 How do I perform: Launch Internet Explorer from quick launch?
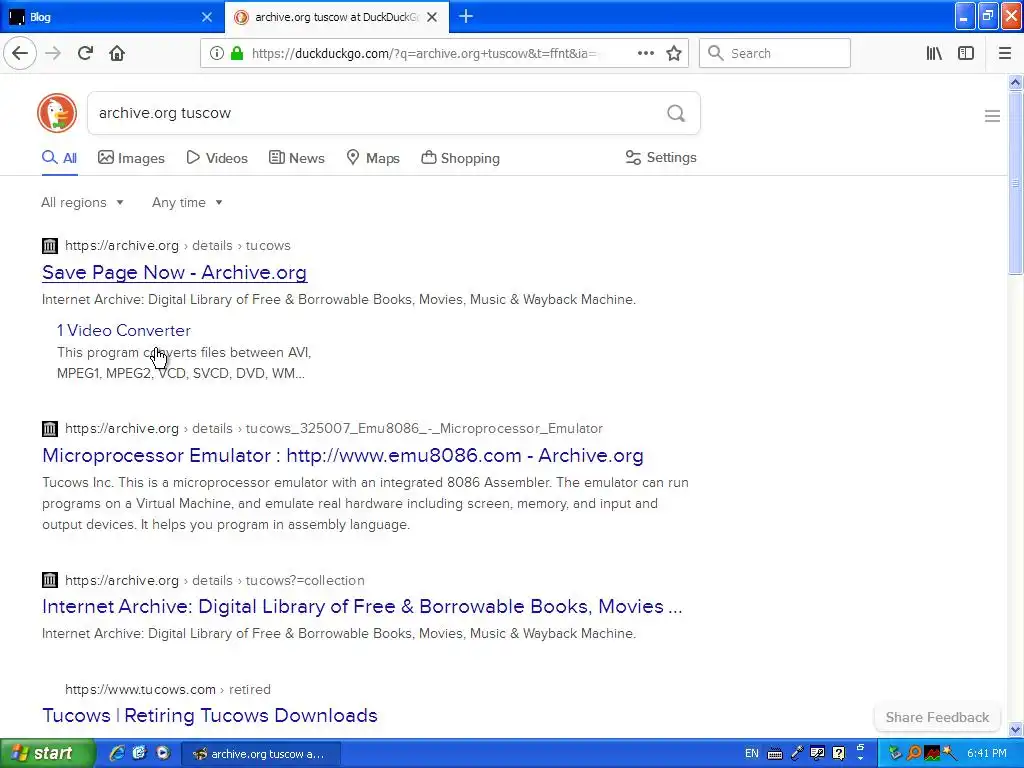click(116, 753)
